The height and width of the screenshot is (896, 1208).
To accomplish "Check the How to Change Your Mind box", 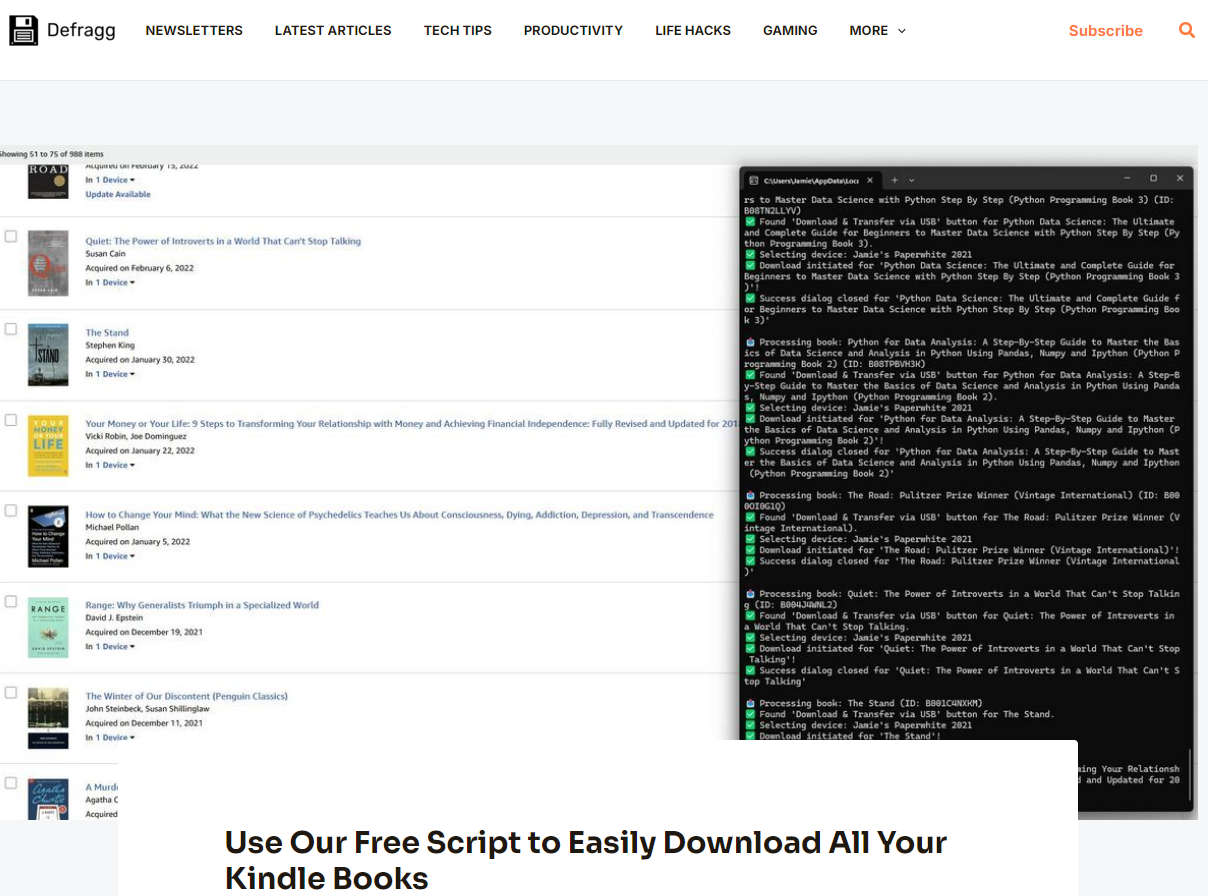I will (11, 510).
